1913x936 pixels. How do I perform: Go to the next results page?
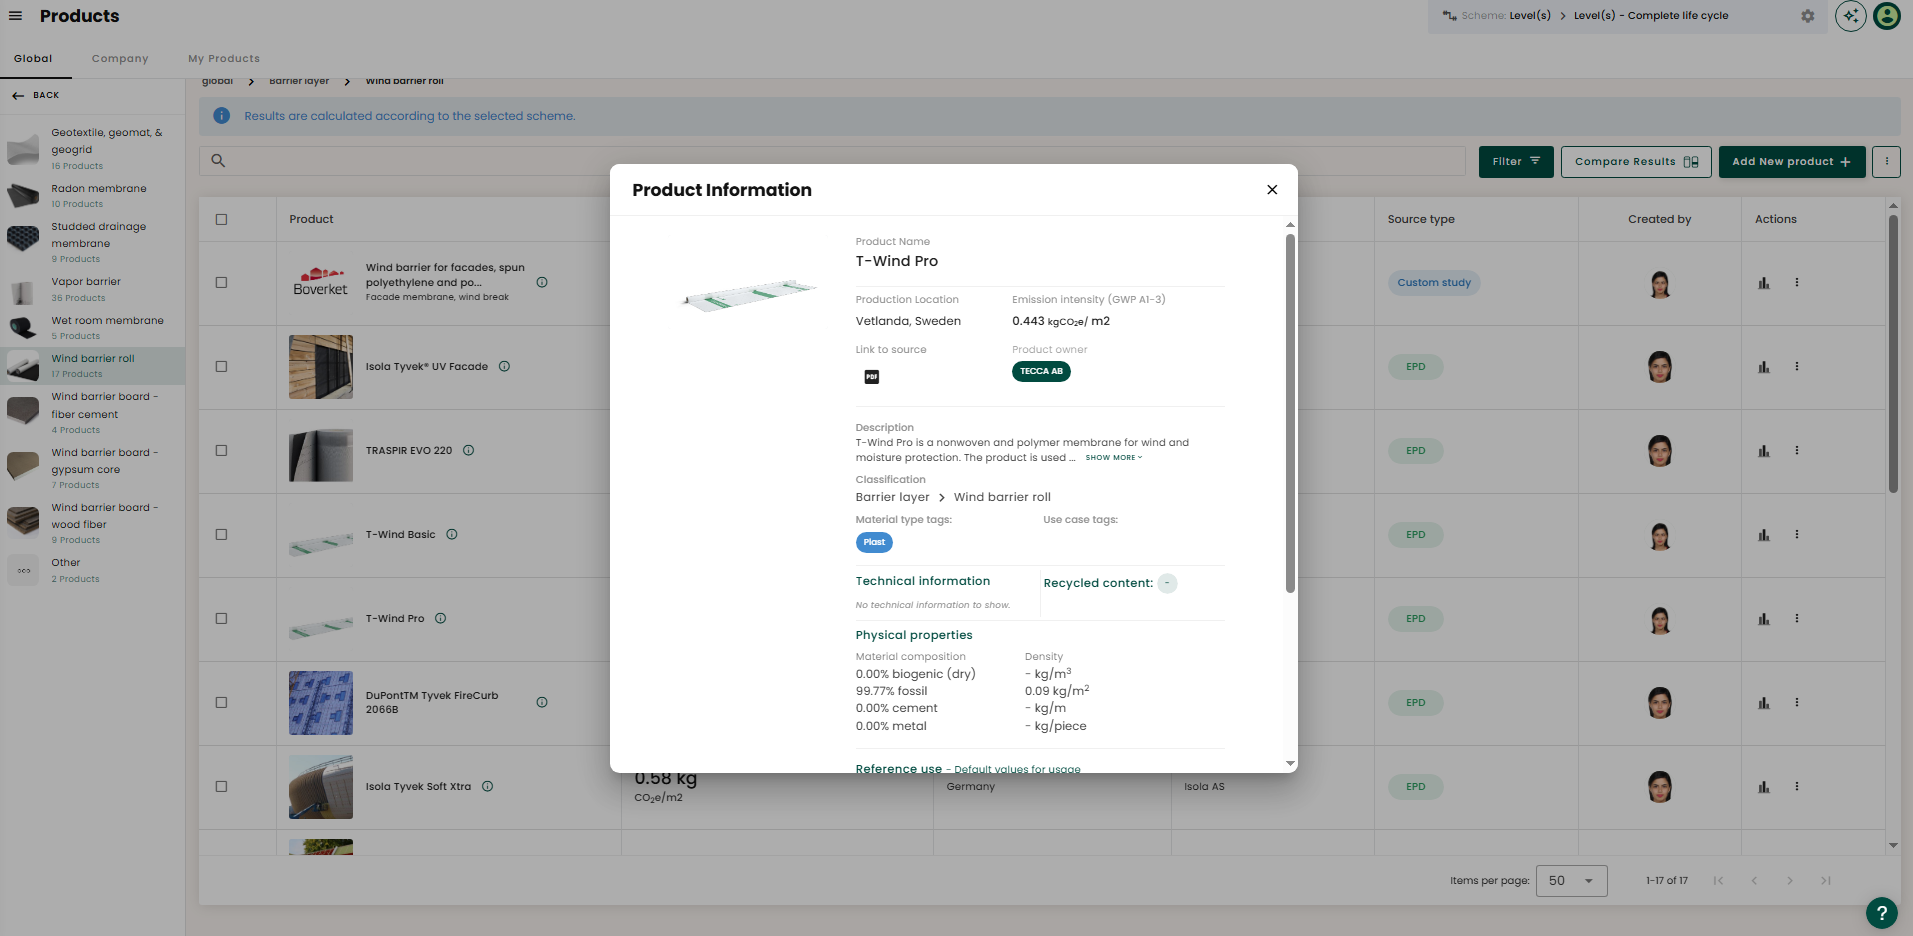(x=1790, y=881)
